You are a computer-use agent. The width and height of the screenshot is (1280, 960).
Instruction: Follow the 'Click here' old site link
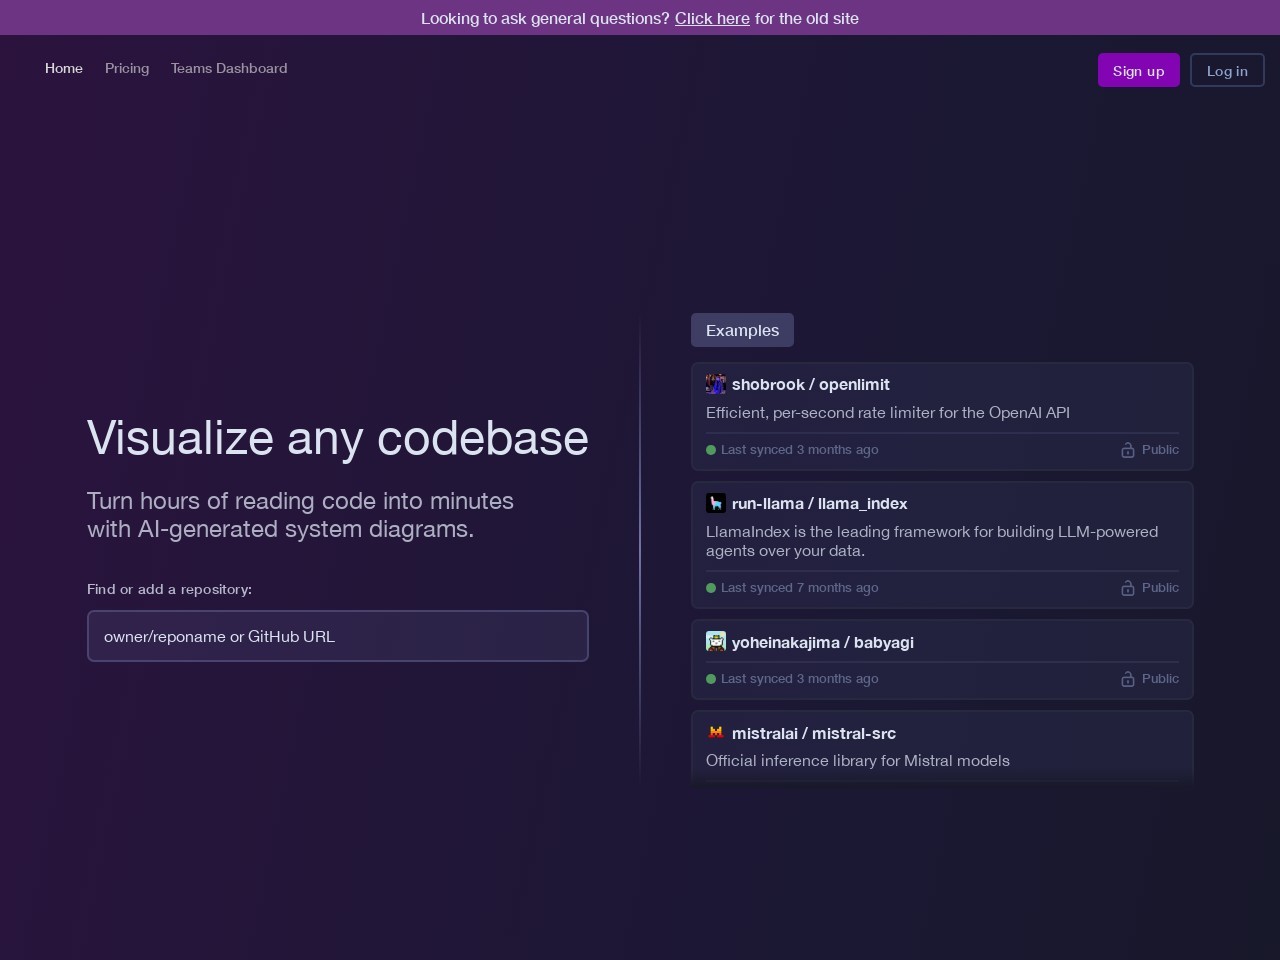[712, 18]
